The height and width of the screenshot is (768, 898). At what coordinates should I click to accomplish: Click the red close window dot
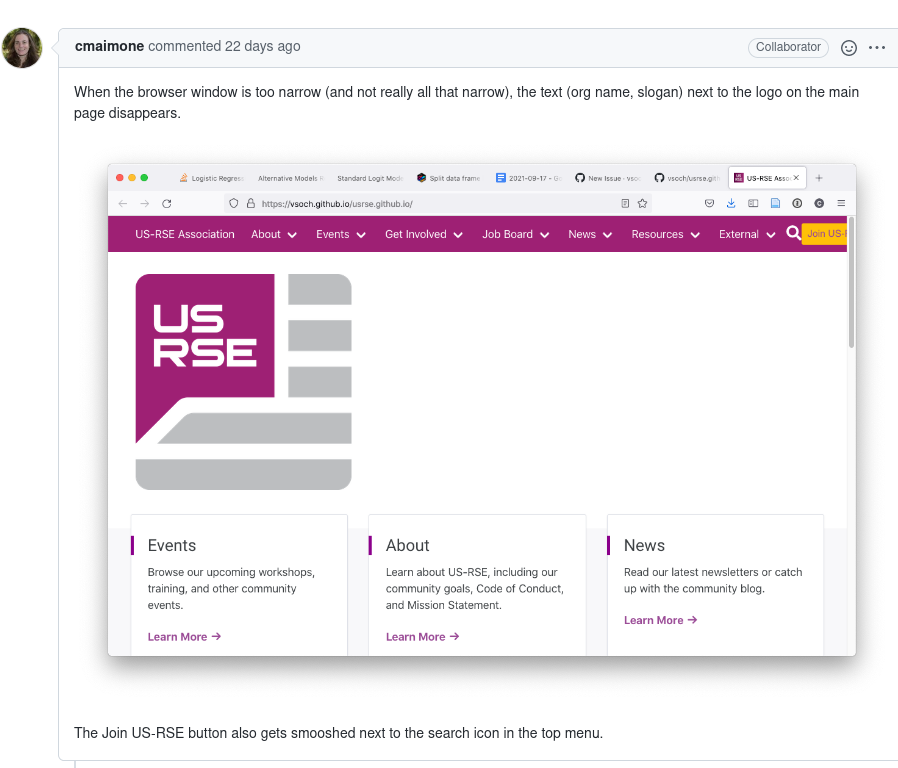click(120, 178)
